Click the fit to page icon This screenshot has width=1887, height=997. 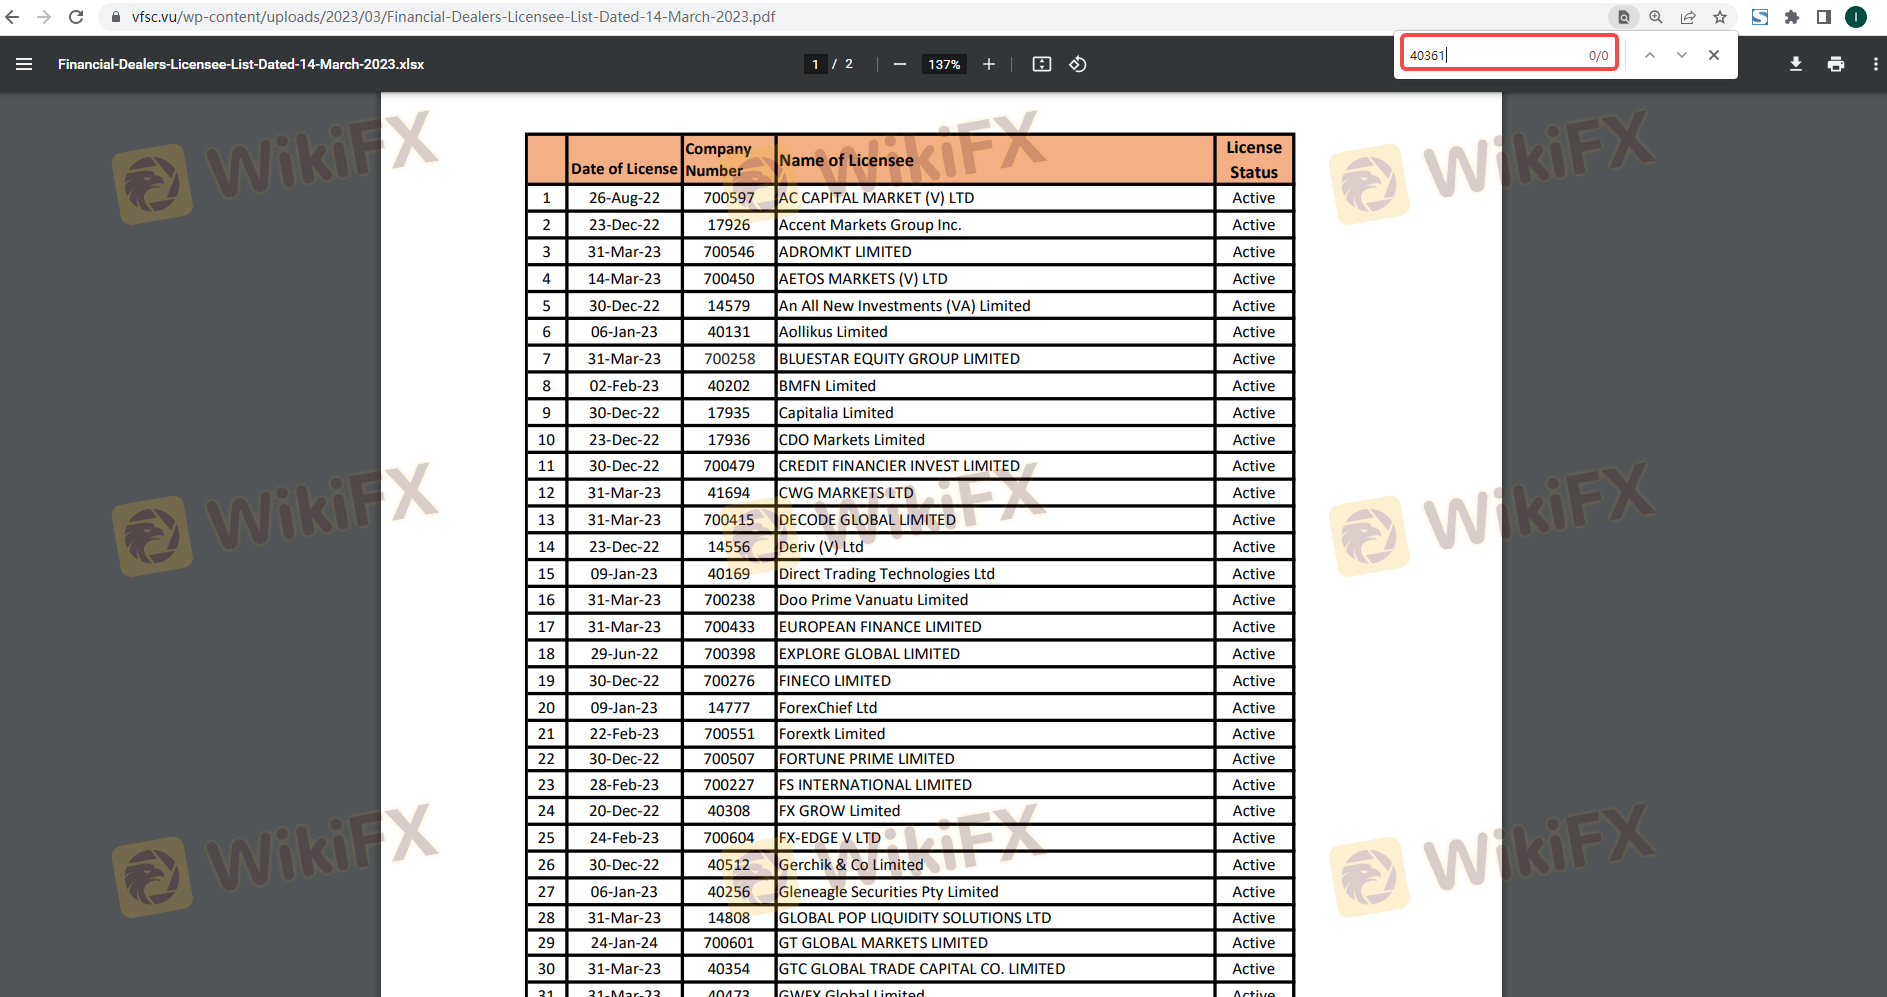coord(1042,64)
